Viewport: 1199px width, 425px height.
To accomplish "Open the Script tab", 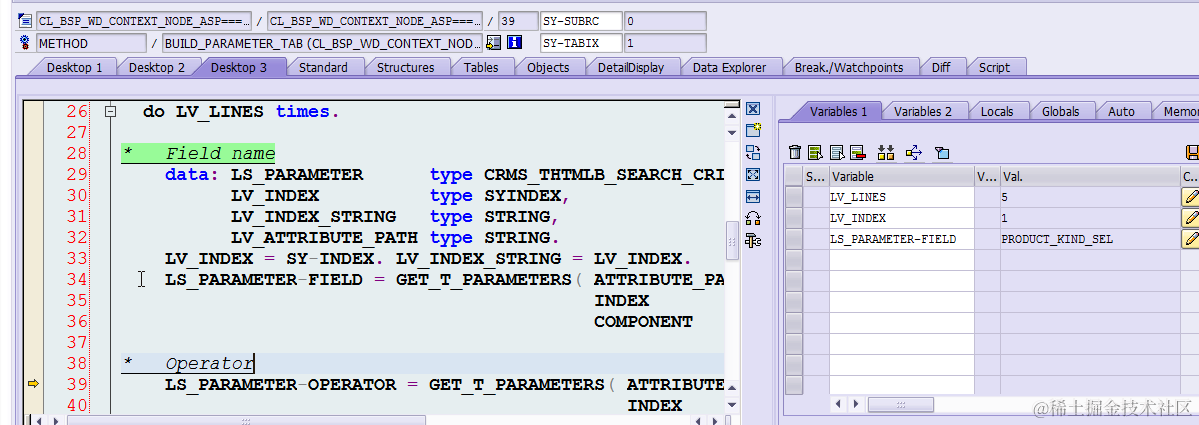I will click(994, 67).
